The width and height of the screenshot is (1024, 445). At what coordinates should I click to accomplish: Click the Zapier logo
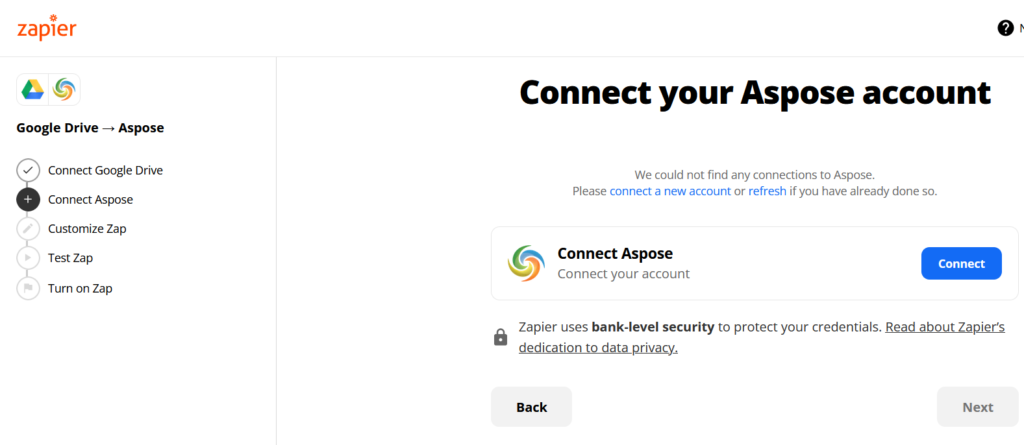[x=46, y=28]
